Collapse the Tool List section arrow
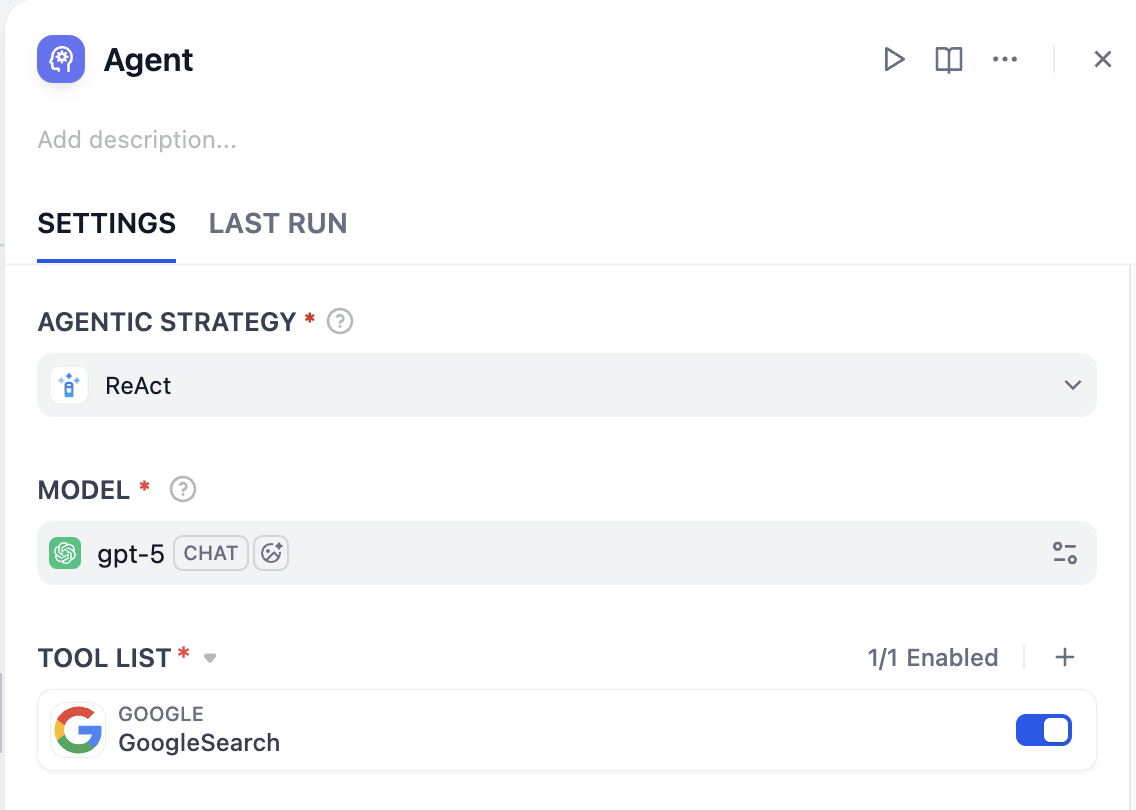 tap(210, 658)
